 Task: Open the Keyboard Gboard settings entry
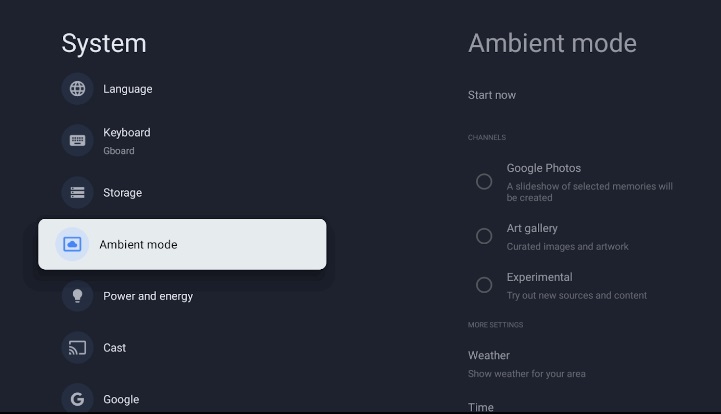(127, 141)
